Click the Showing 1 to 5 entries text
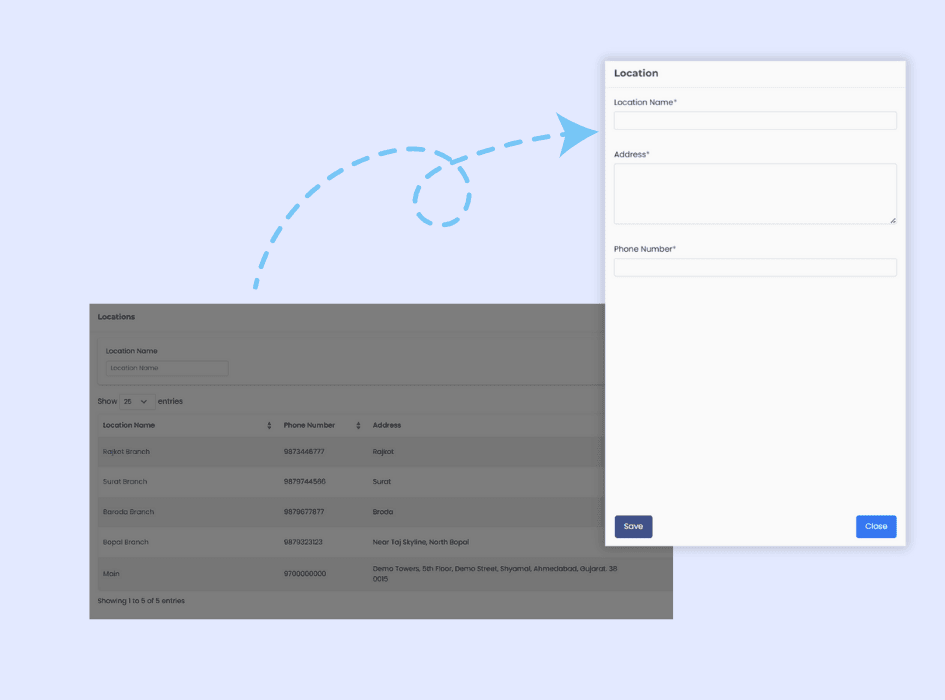Viewport: 945px width, 700px height. coord(141,601)
